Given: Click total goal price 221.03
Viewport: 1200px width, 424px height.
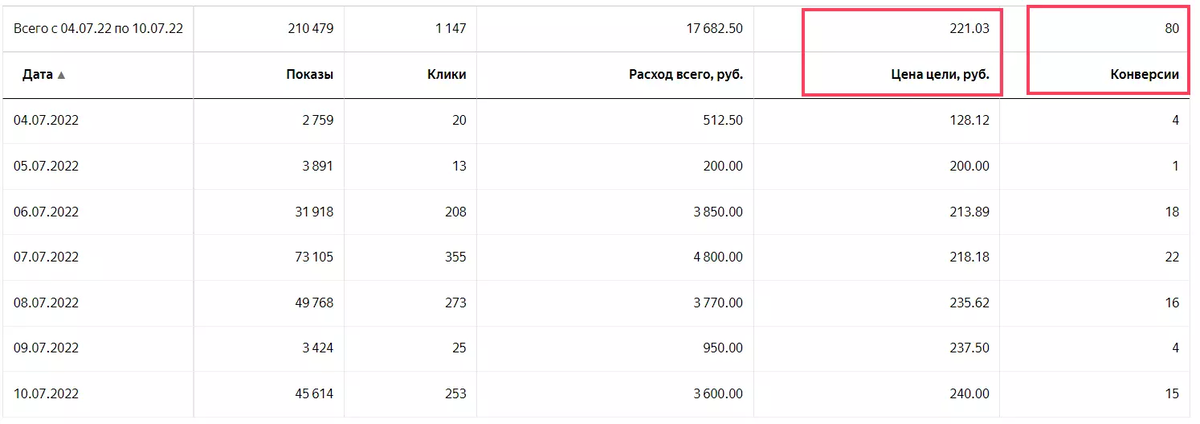Looking at the screenshot, I should click(x=970, y=29).
